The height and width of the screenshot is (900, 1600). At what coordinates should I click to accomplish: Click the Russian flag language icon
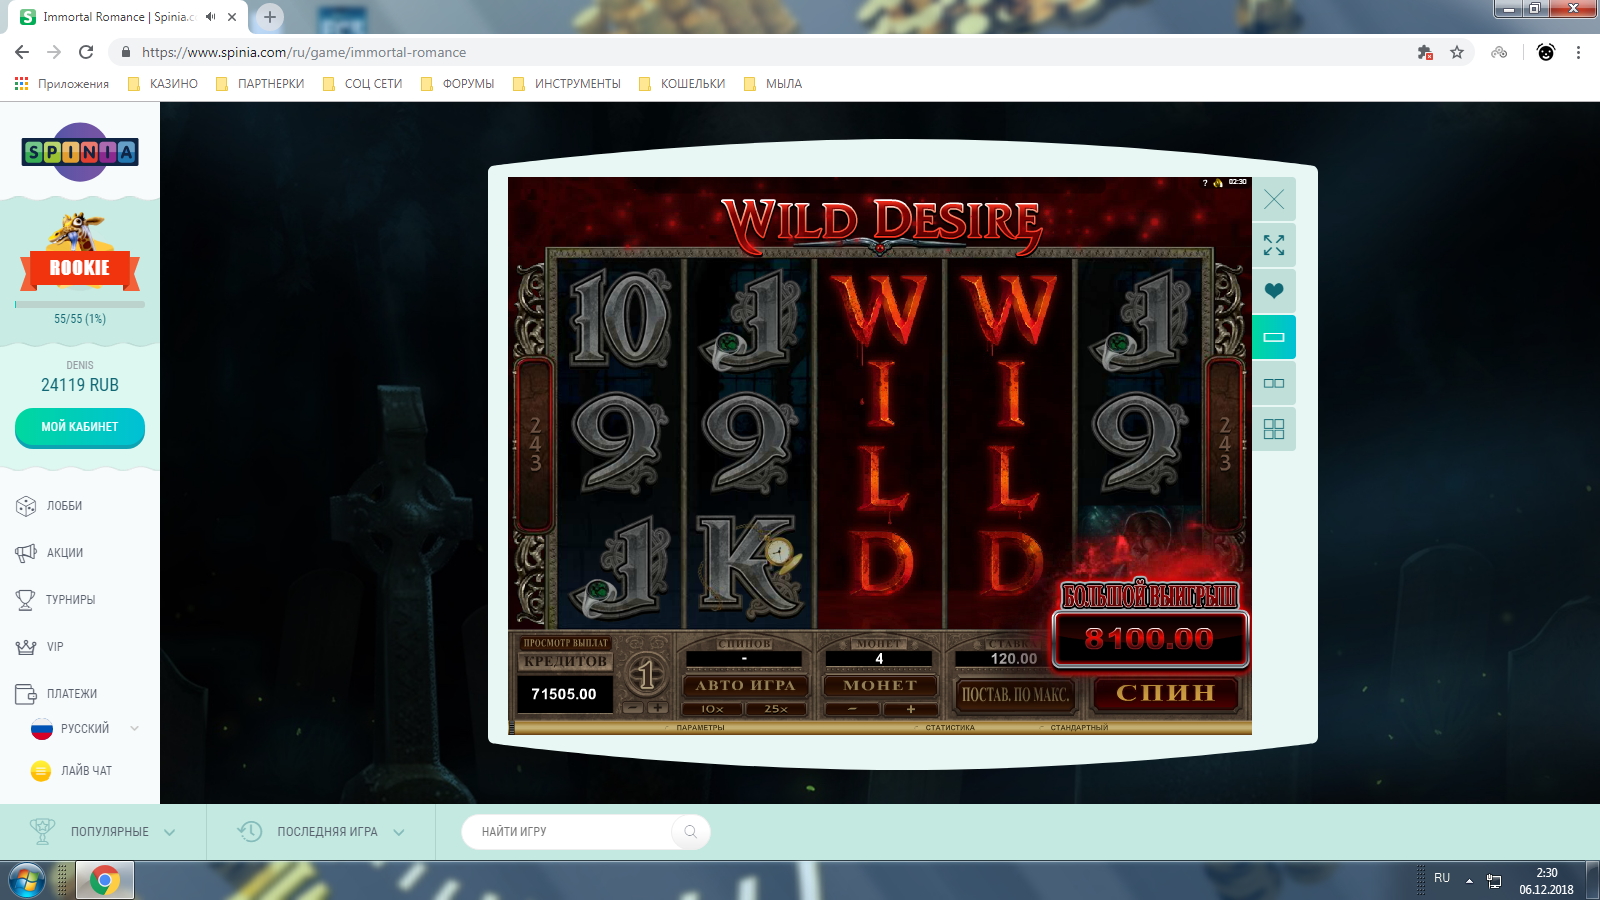(41, 729)
